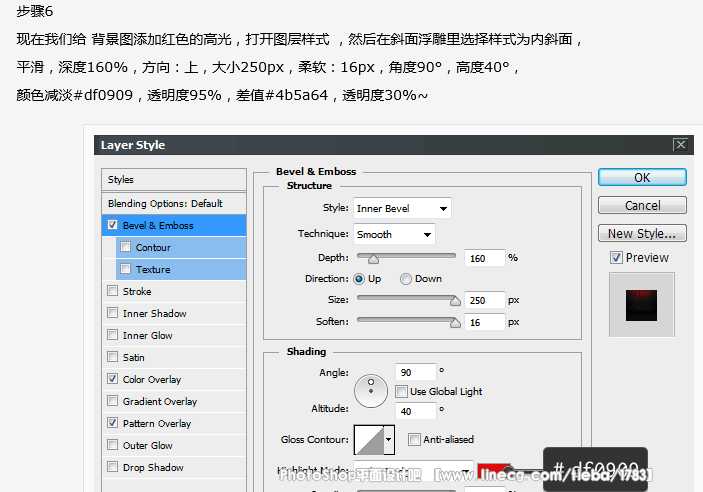Click the Altitude value input field
The image size is (703, 492).
(x=414, y=410)
